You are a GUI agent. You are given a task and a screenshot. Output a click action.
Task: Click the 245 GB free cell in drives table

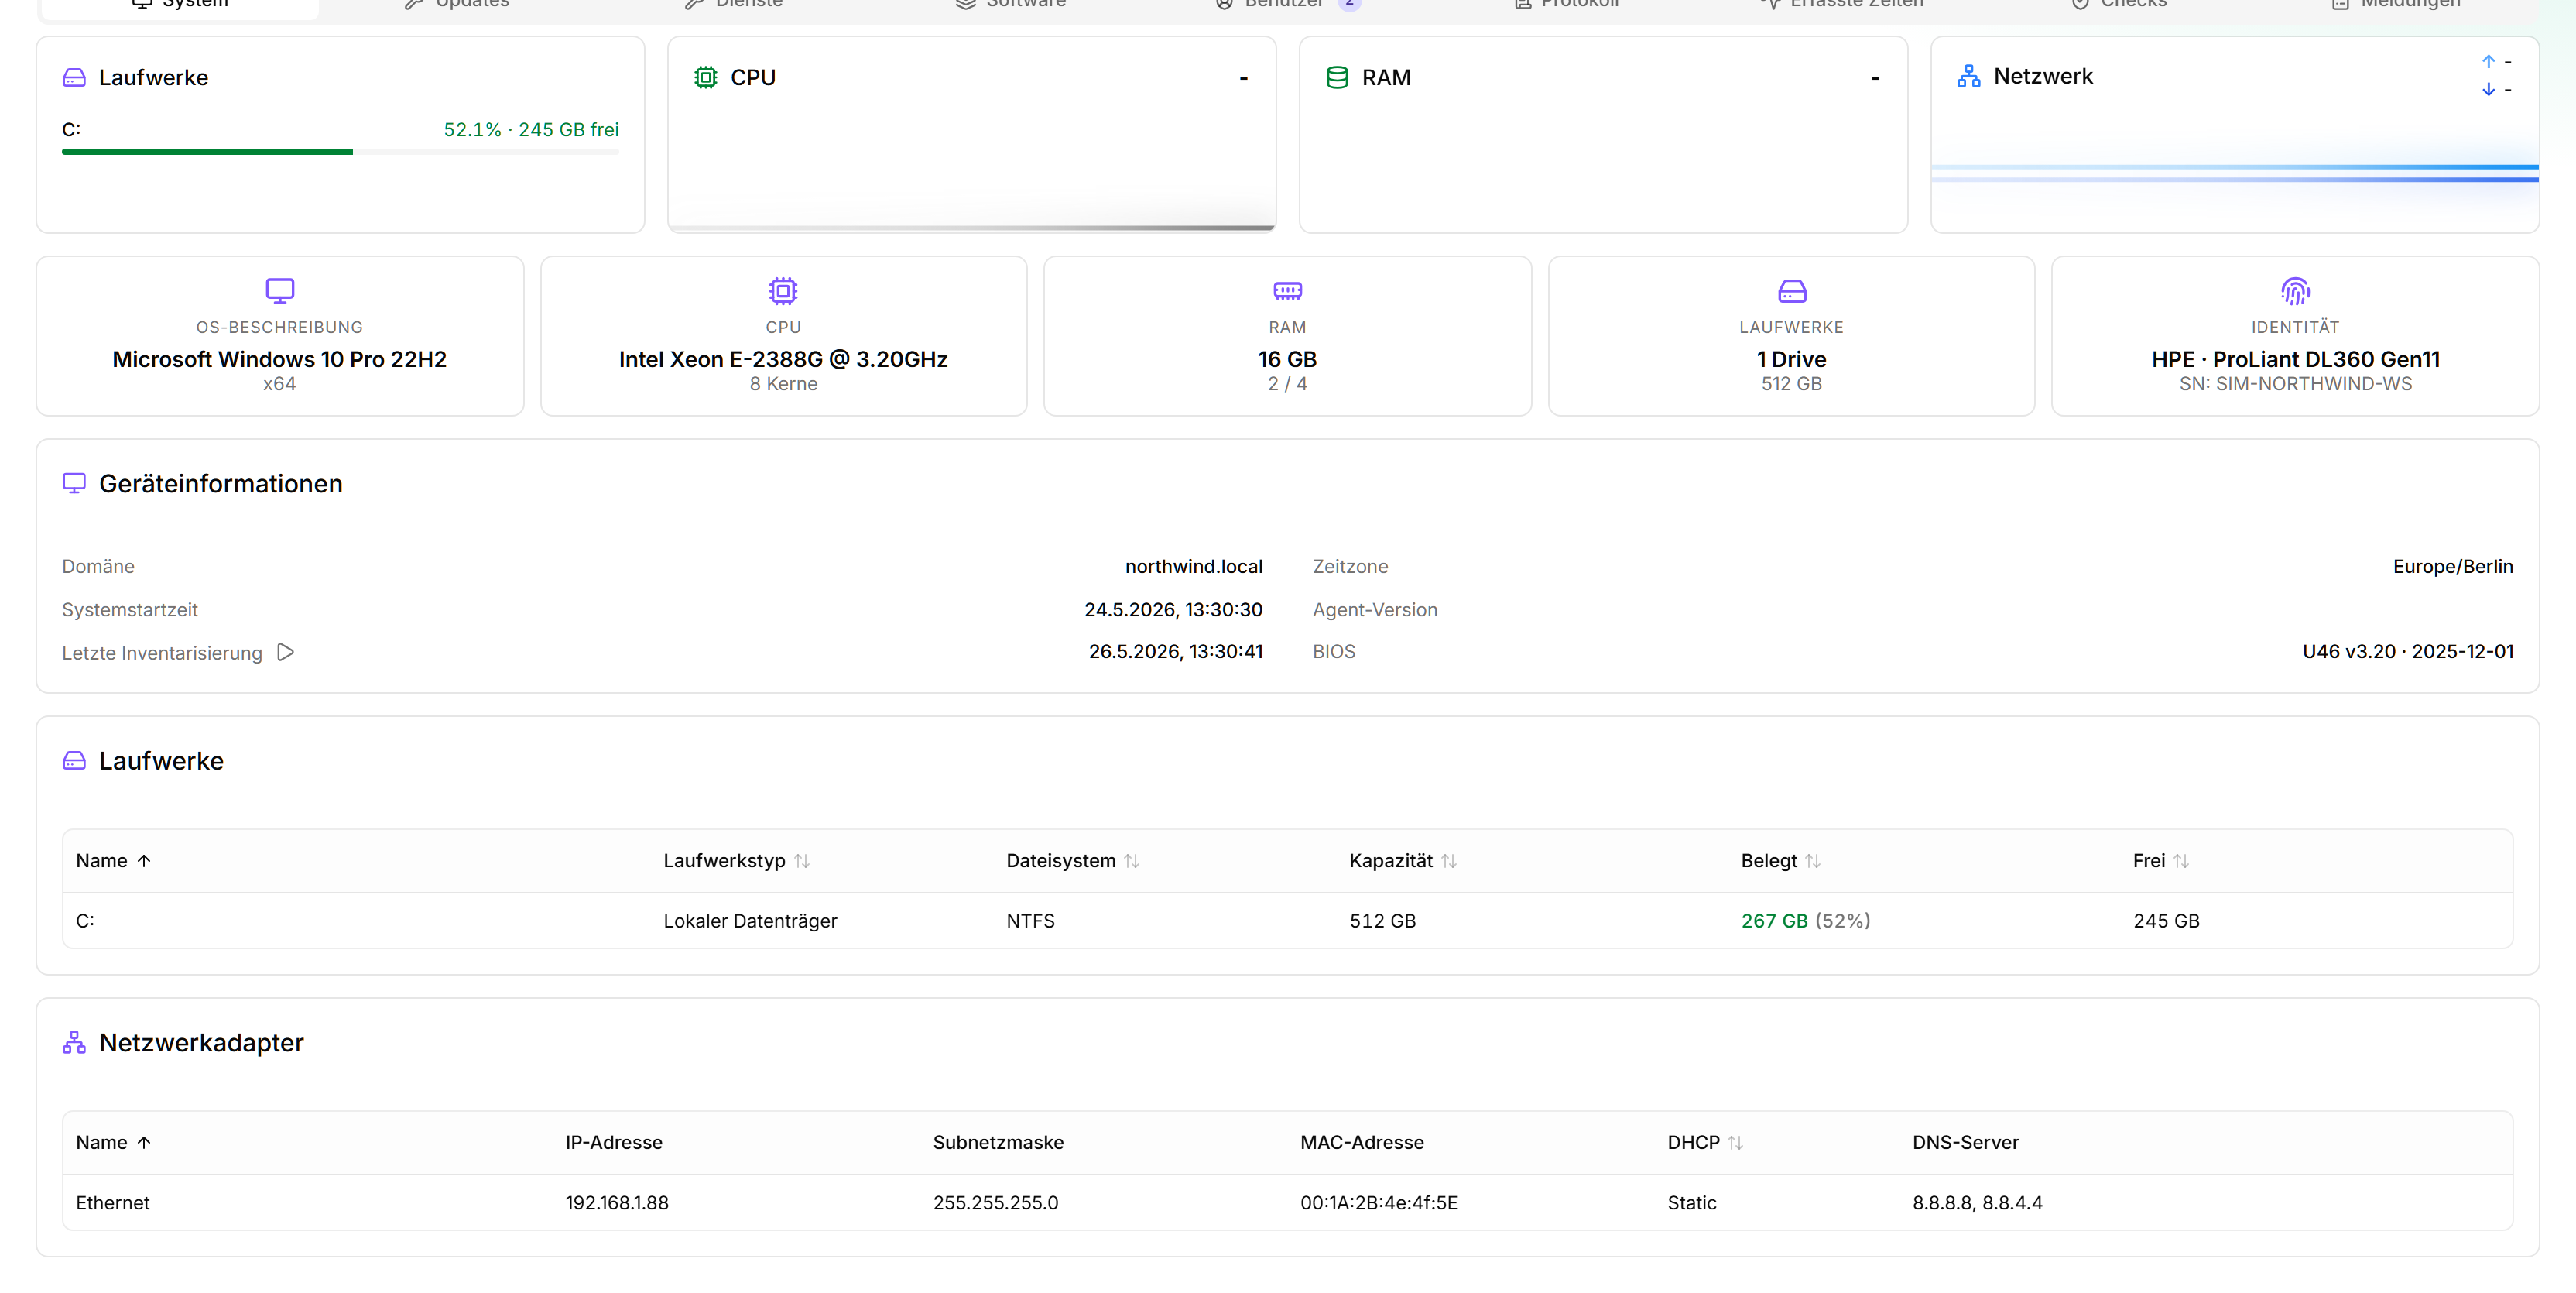click(2166, 921)
